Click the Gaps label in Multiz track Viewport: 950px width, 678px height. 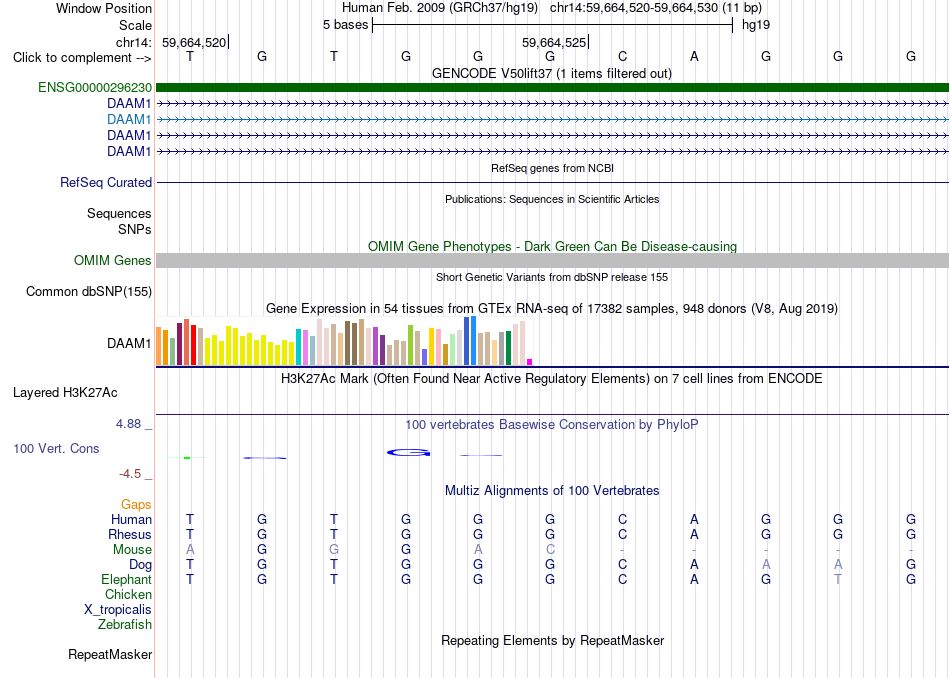point(136,504)
